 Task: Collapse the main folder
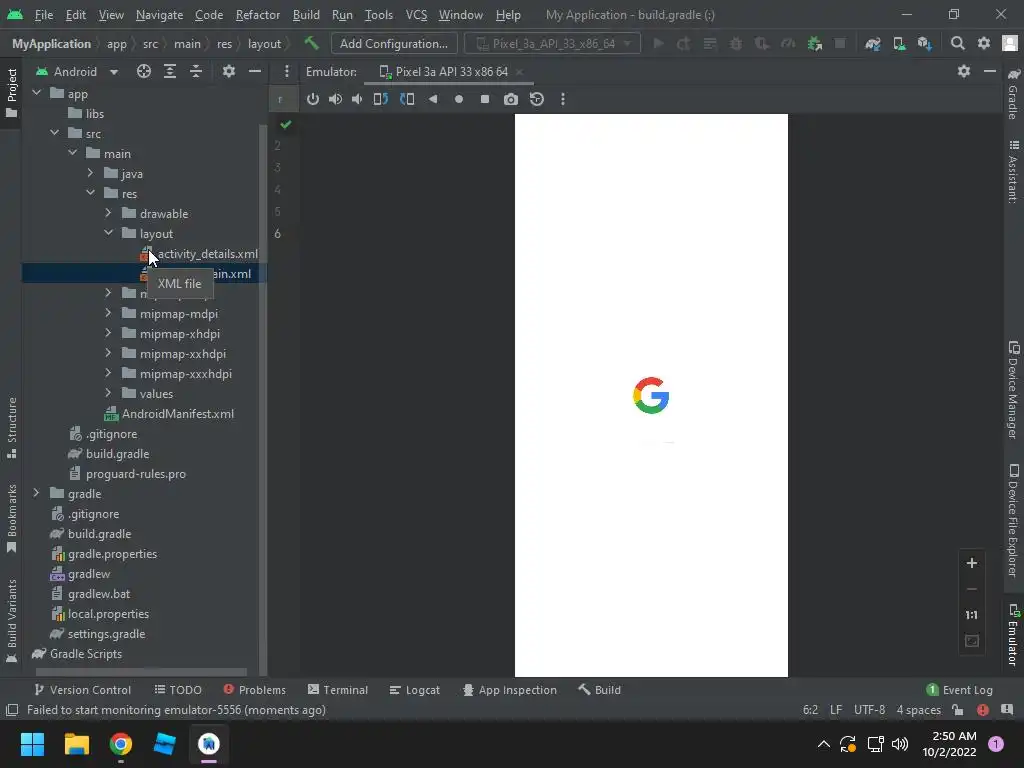point(73,153)
